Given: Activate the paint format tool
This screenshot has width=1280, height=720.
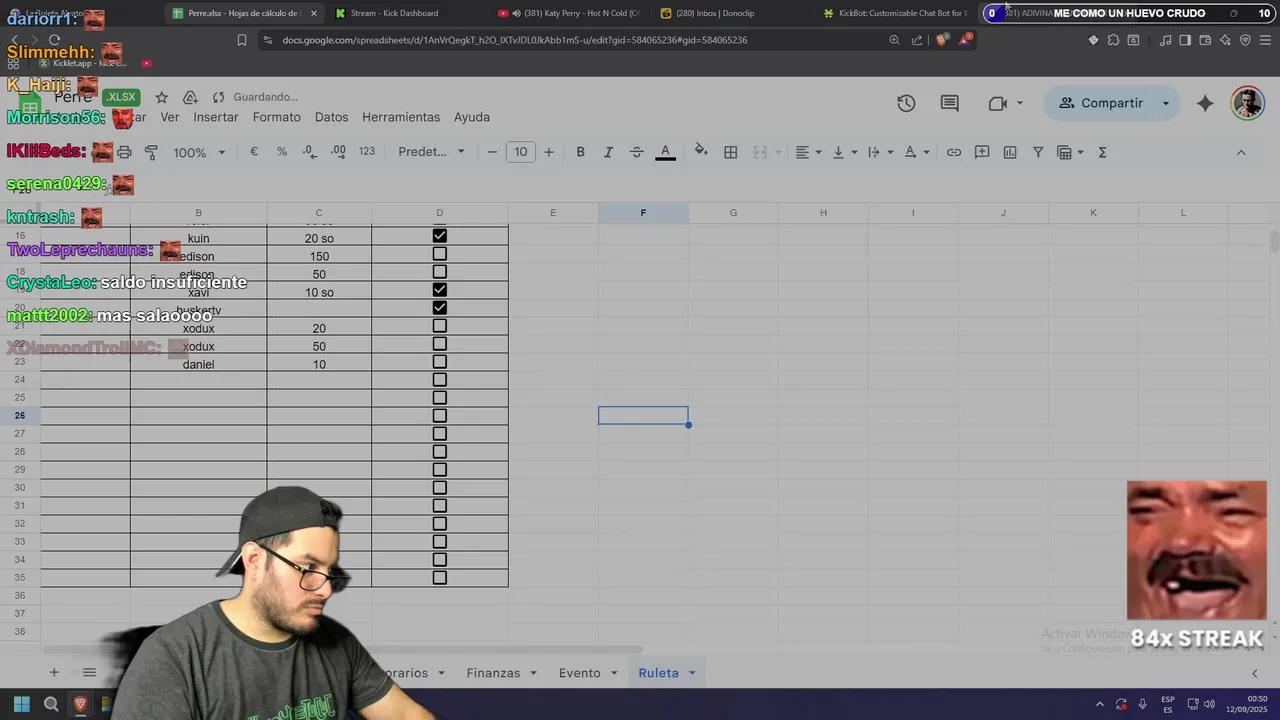Looking at the screenshot, I should 152,152.
